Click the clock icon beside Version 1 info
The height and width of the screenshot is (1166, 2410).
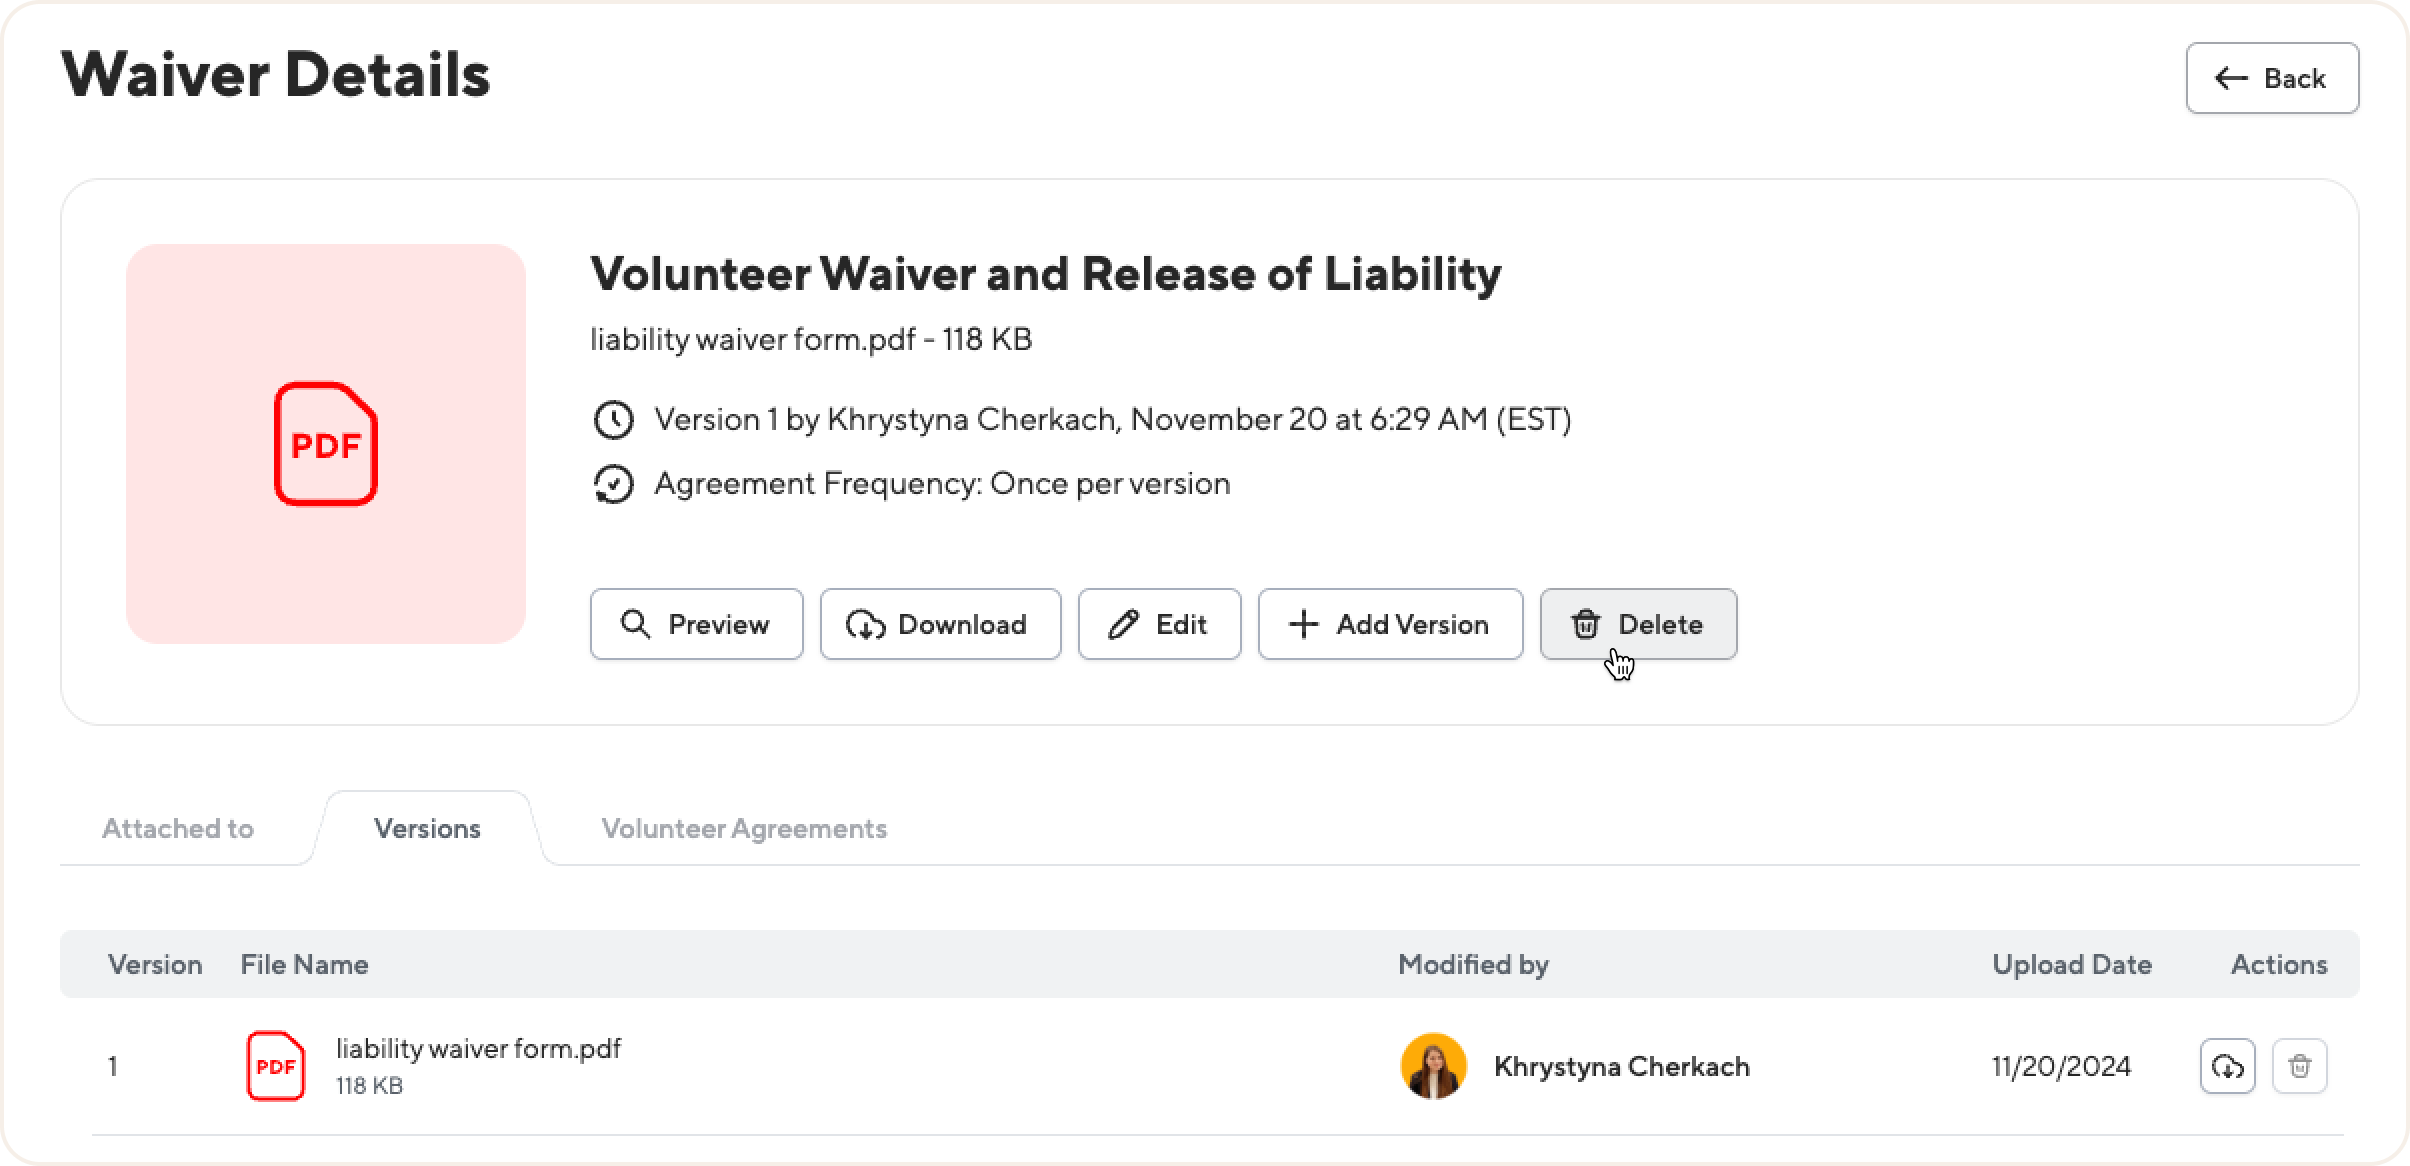tap(613, 420)
